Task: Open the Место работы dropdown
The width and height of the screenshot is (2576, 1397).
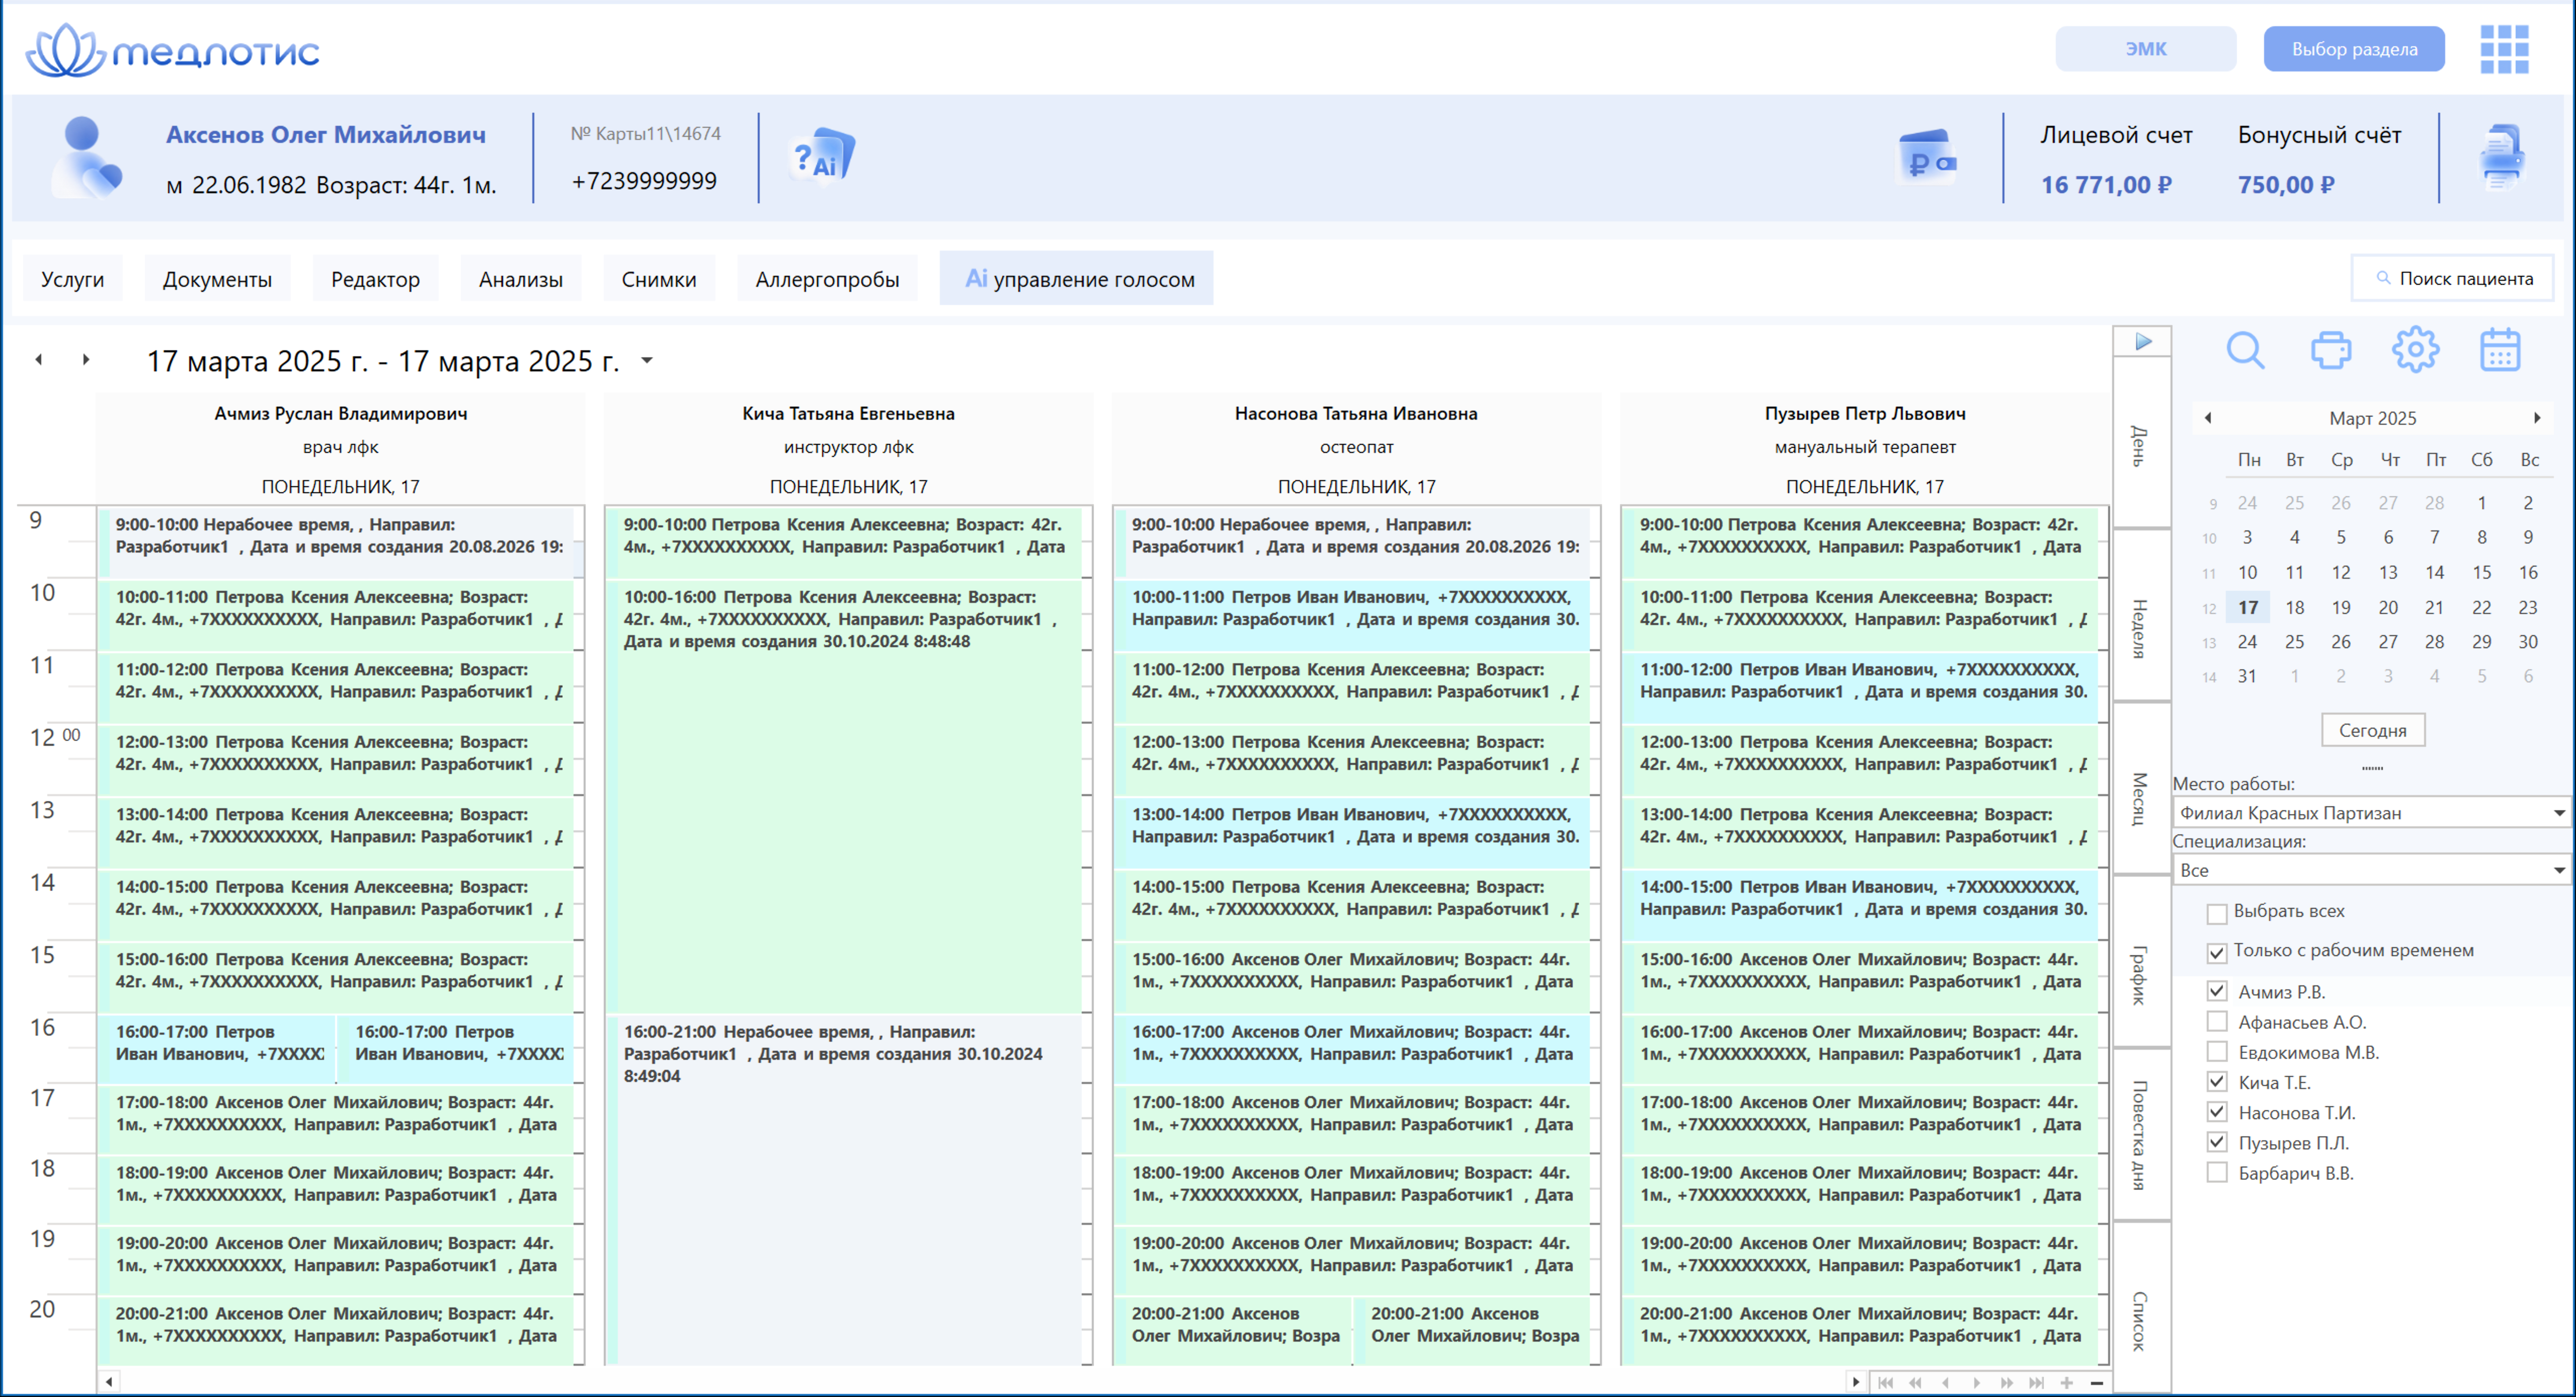Action: [x=2371, y=813]
